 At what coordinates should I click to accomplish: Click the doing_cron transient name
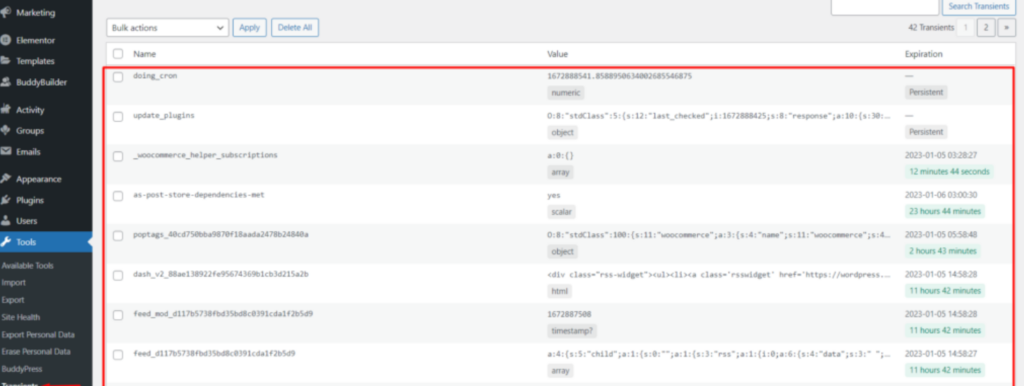(x=155, y=76)
